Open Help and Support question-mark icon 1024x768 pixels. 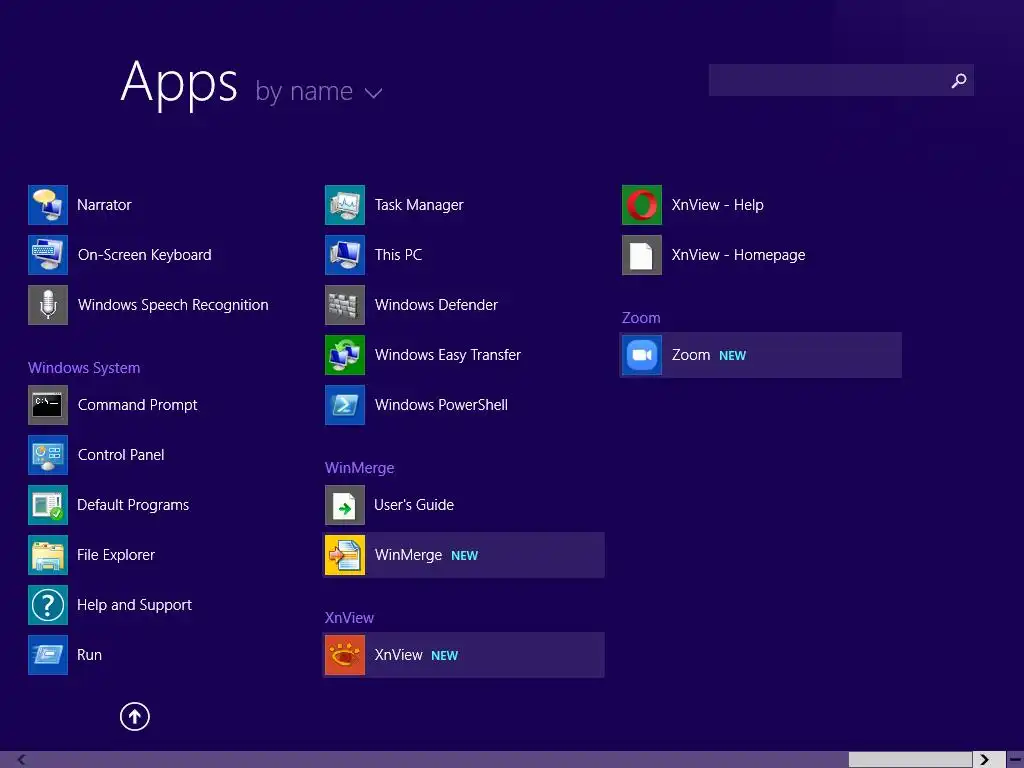click(x=48, y=605)
